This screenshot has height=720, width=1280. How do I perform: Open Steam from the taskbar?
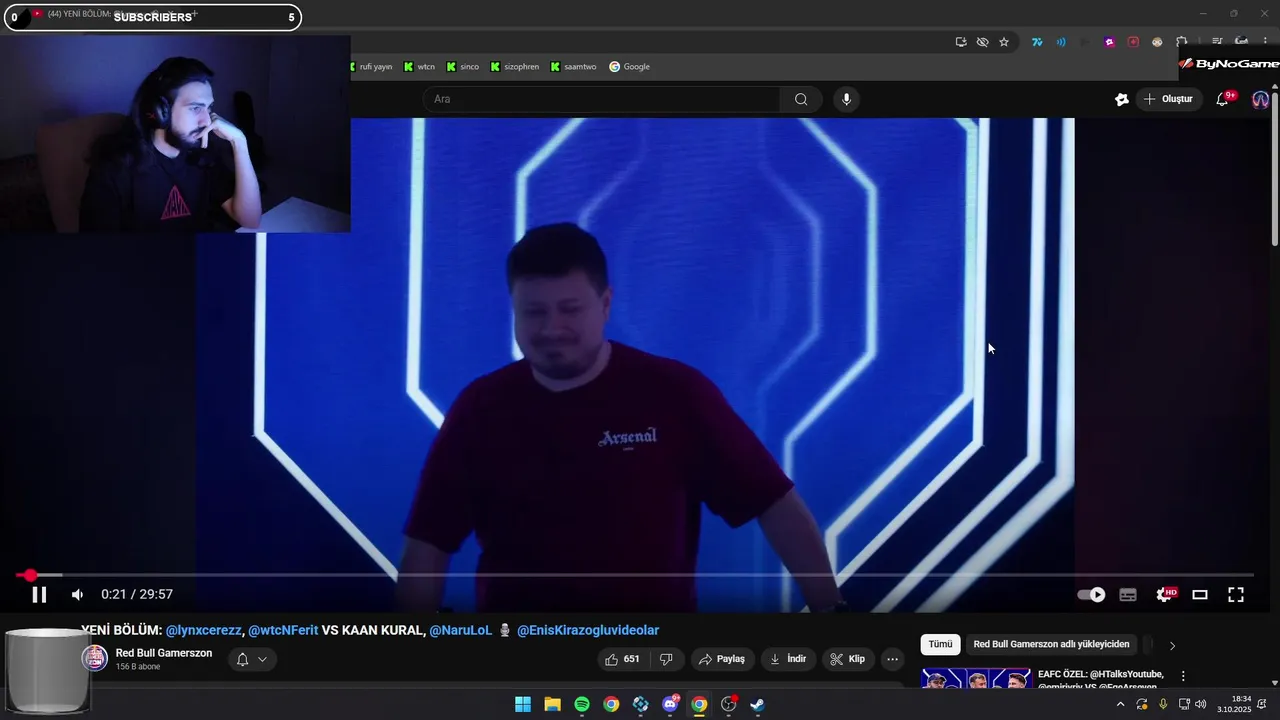[x=758, y=704]
